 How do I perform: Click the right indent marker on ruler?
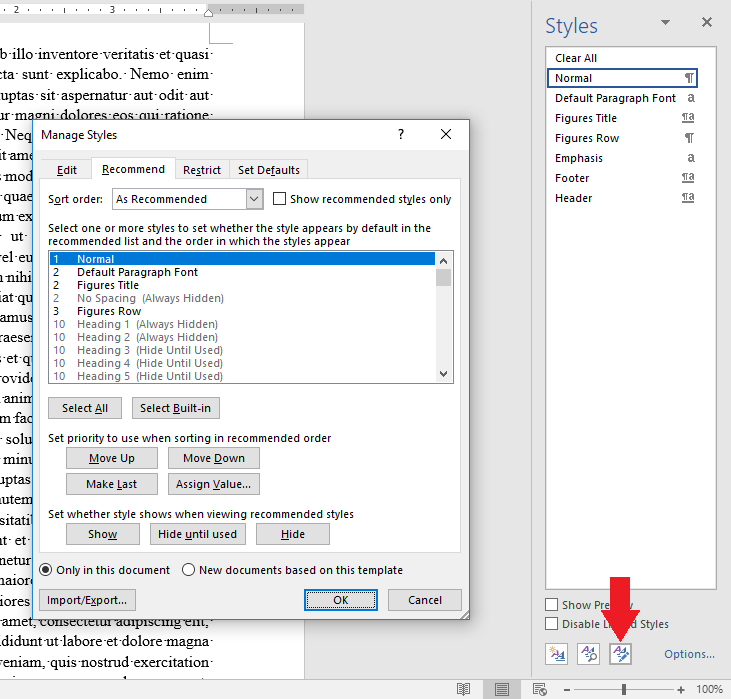(x=208, y=12)
